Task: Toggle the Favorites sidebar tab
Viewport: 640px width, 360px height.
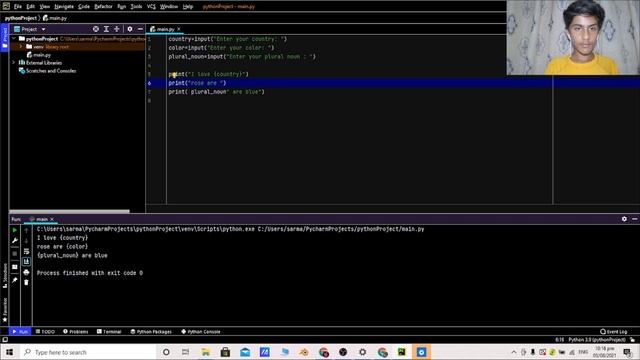Action: (x=5, y=309)
